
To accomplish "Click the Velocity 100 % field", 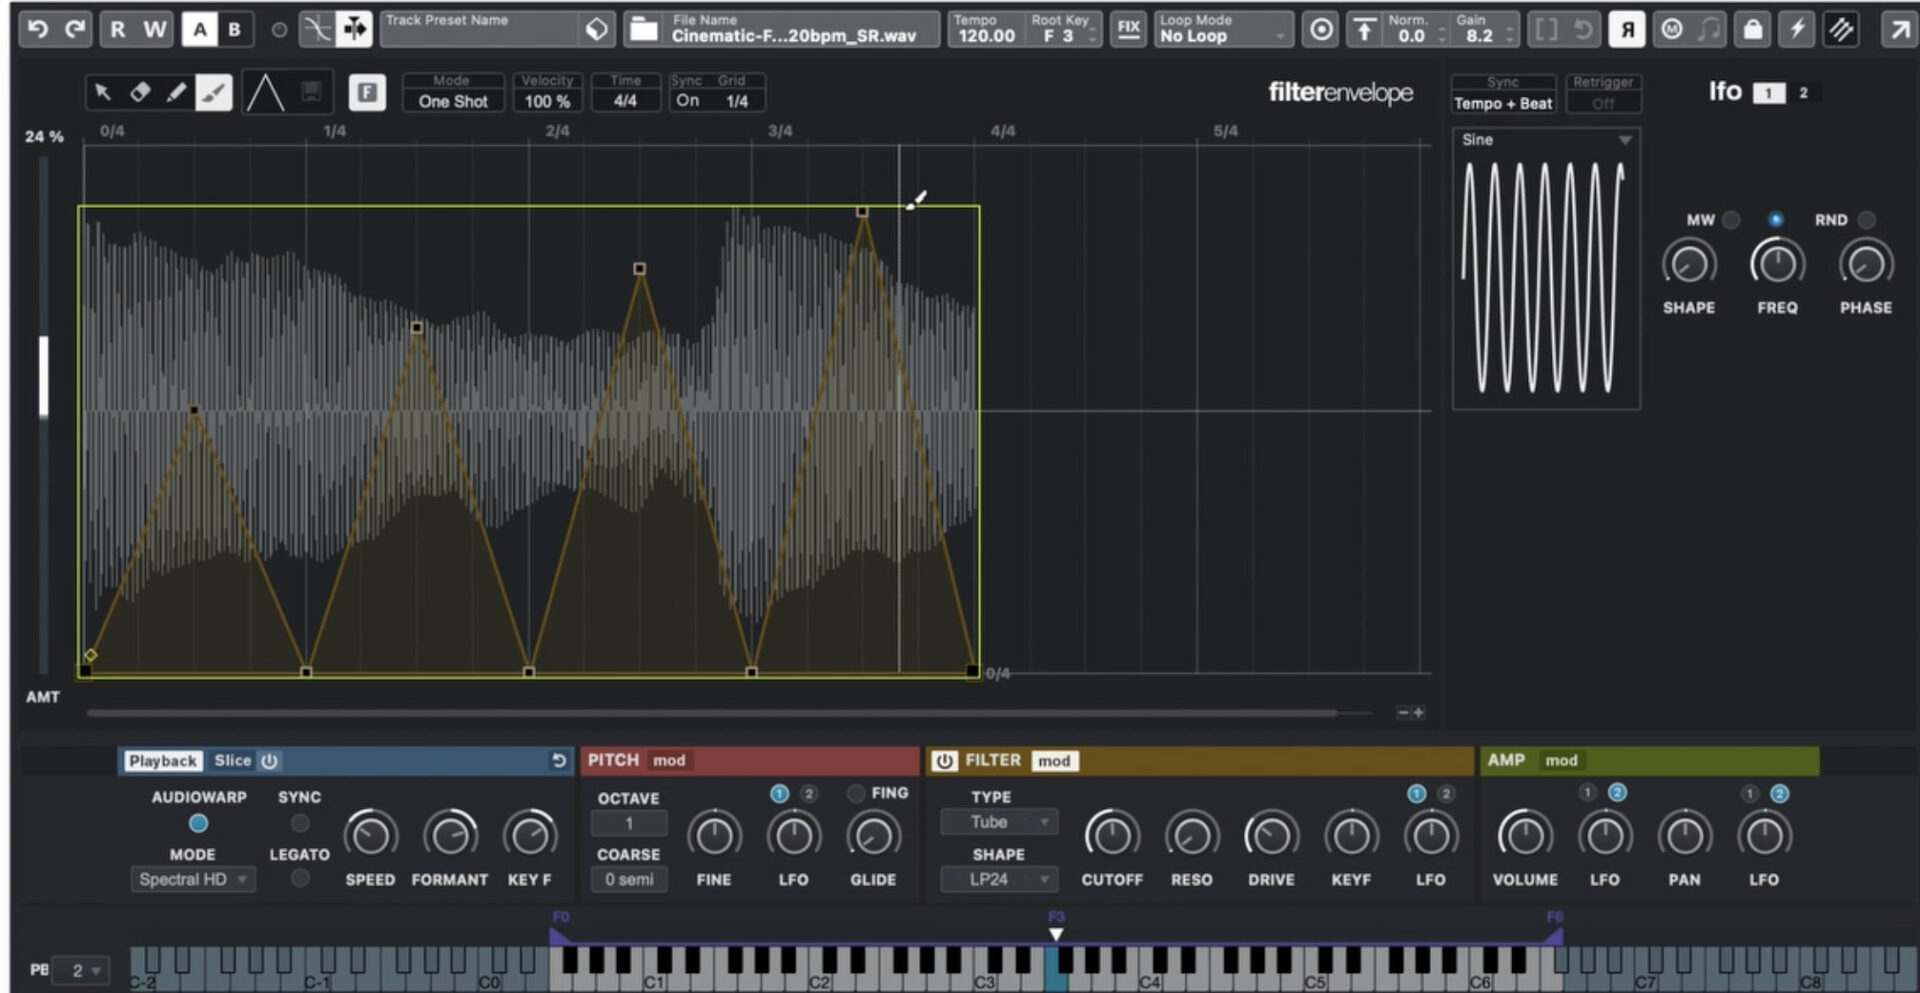I will 547,93.
